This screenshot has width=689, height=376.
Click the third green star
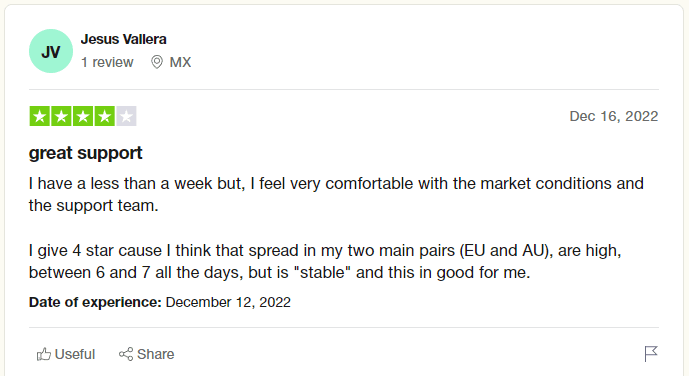[83, 116]
